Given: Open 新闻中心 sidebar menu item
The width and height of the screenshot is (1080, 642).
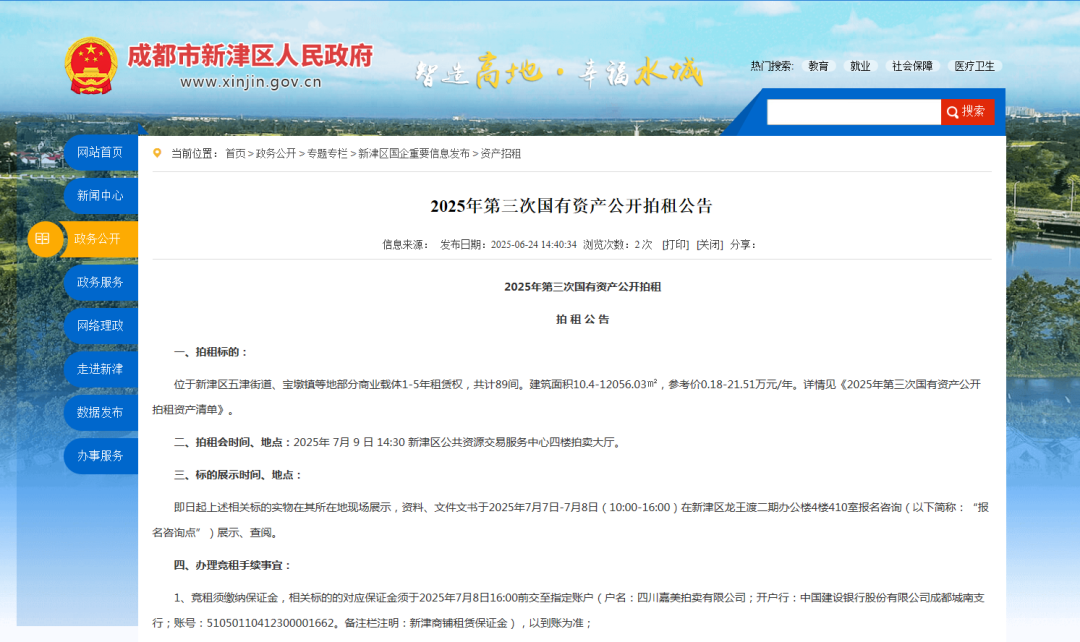Looking at the screenshot, I should point(100,196).
